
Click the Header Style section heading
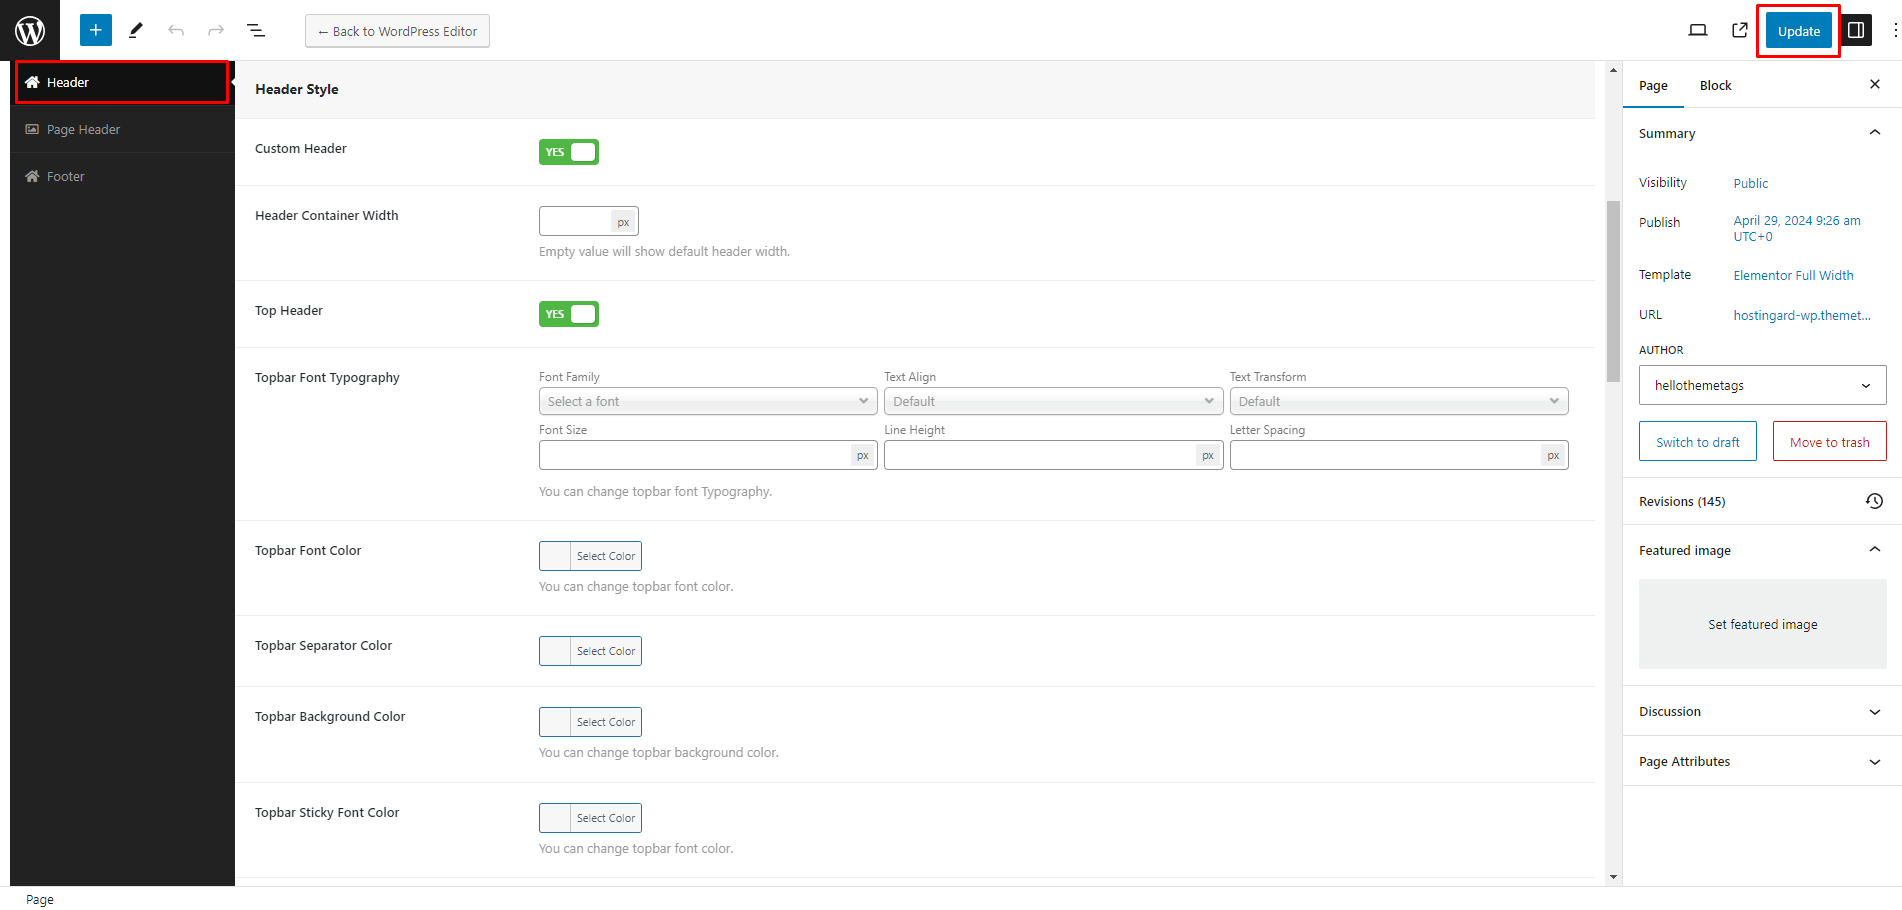coord(297,89)
